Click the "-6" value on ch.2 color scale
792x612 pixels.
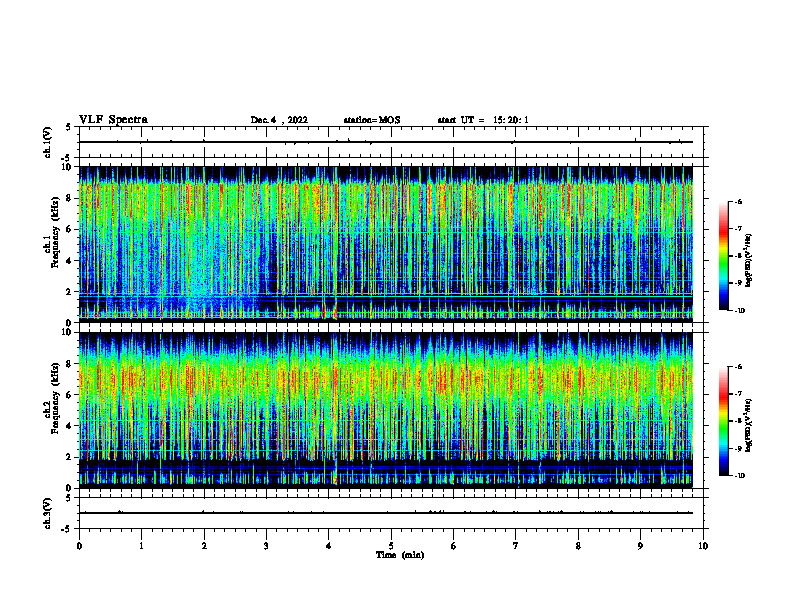(x=738, y=367)
